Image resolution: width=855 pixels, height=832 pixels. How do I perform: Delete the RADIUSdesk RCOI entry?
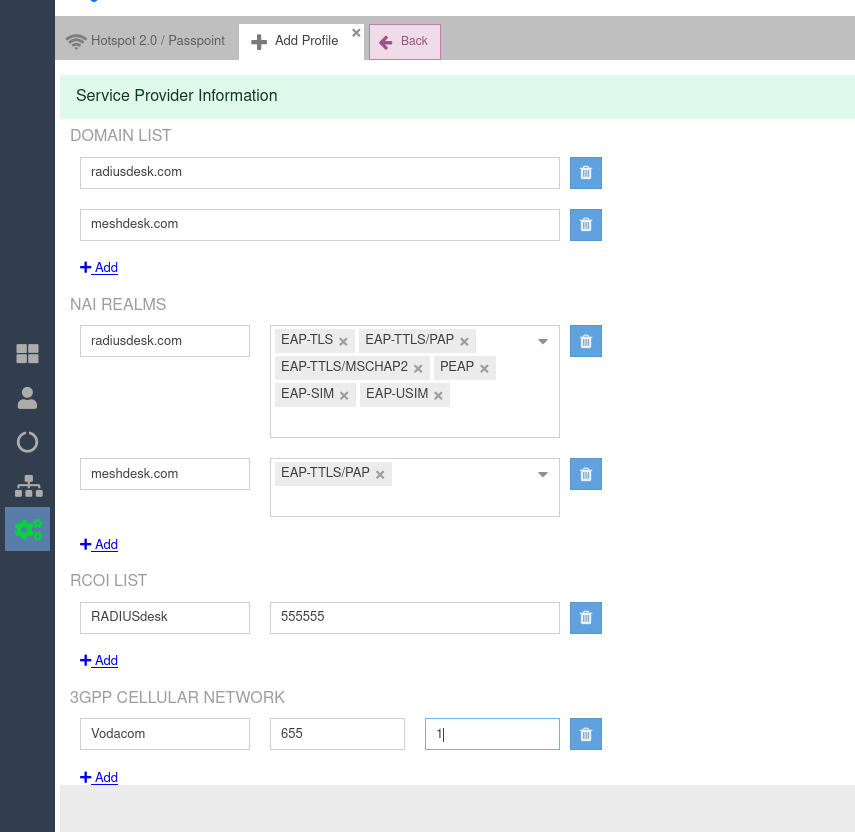pyautogui.click(x=586, y=618)
